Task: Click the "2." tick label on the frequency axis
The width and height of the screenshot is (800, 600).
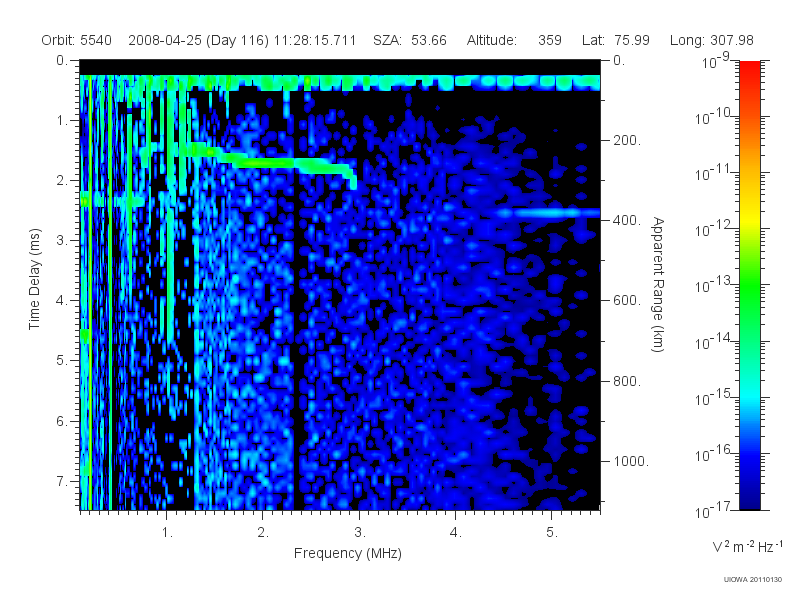Action: point(263,533)
